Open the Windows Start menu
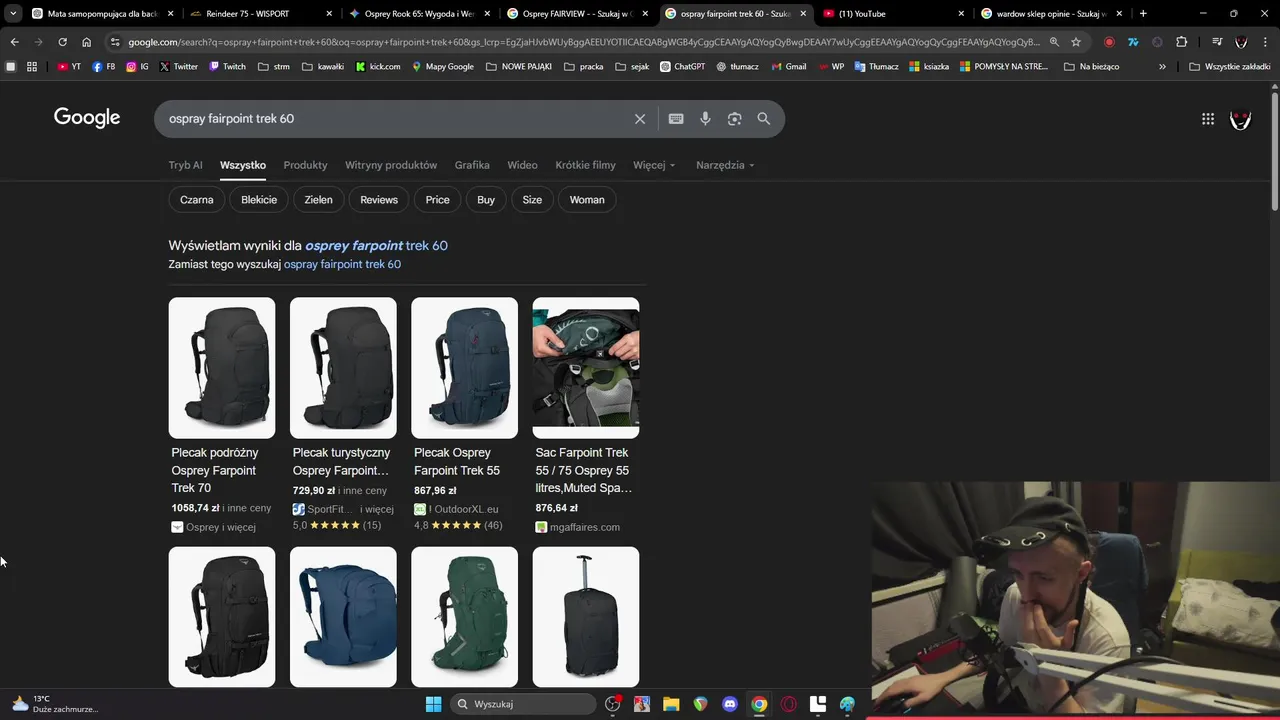 point(433,704)
